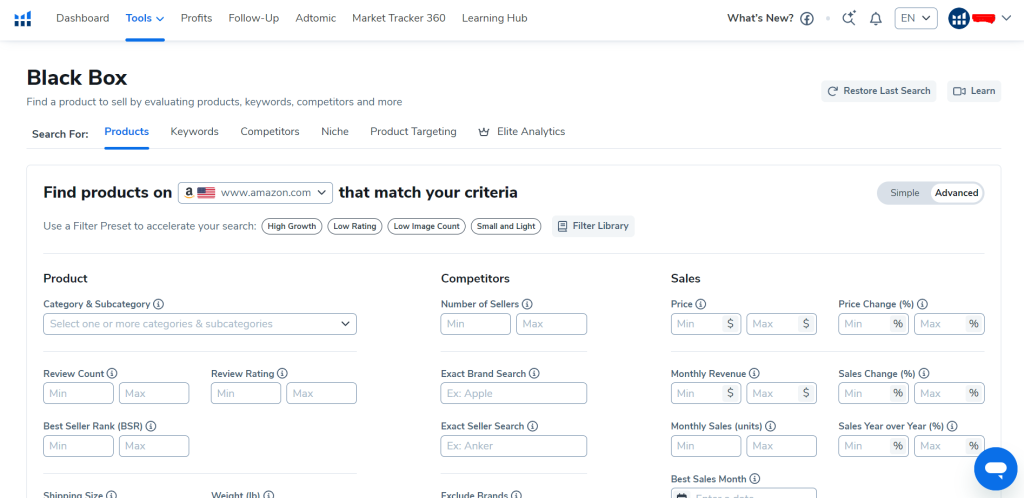Click the Shipping Size info icon

point(111,495)
